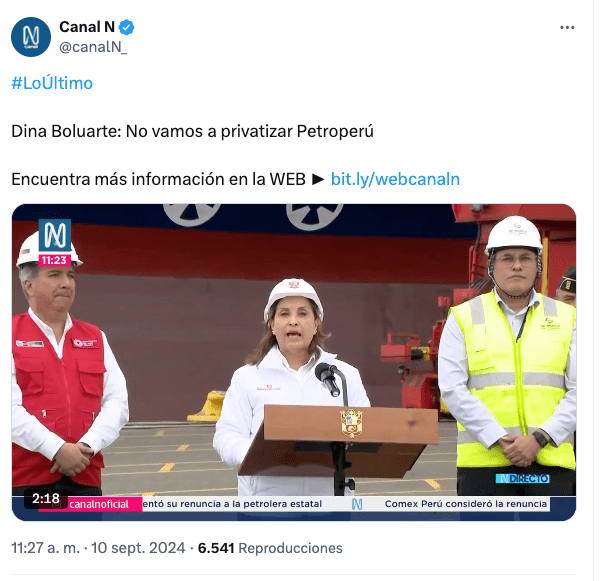Click the blue verified badge
Viewport: 599px width, 581px height.
[126, 28]
